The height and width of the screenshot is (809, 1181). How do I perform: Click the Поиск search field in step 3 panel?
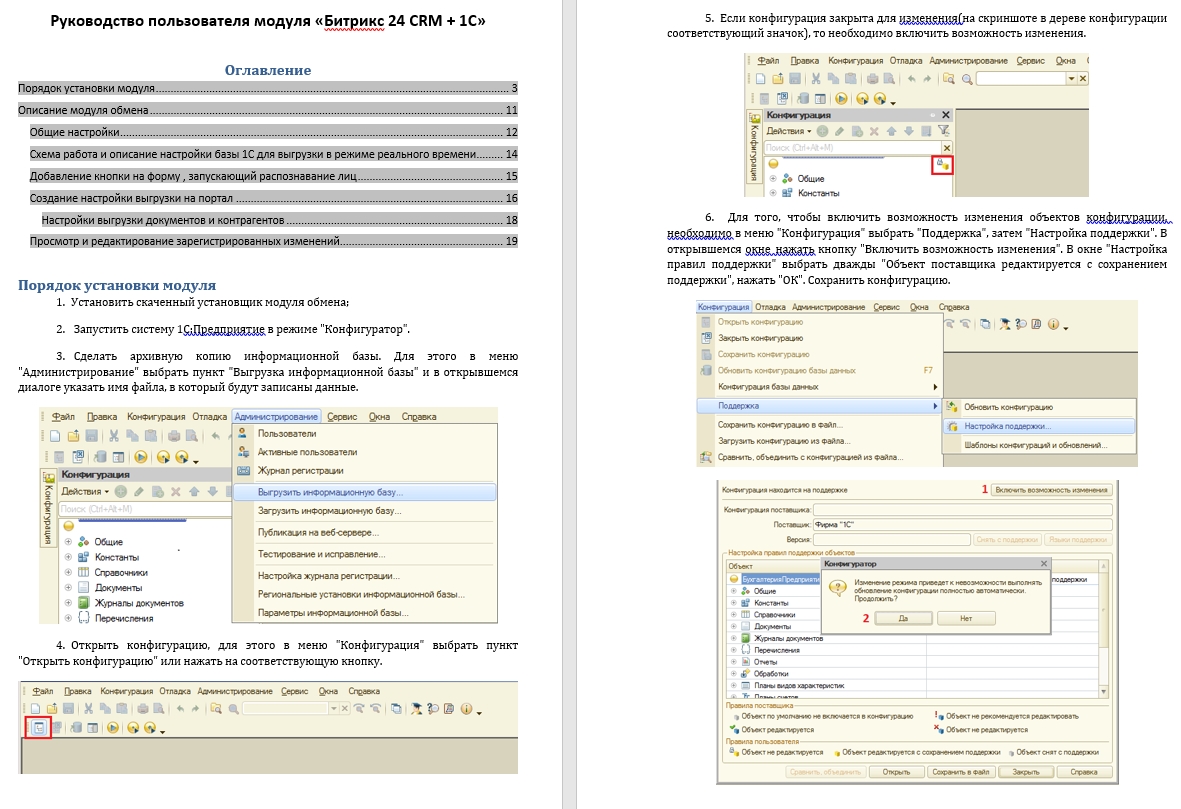[x=145, y=509]
